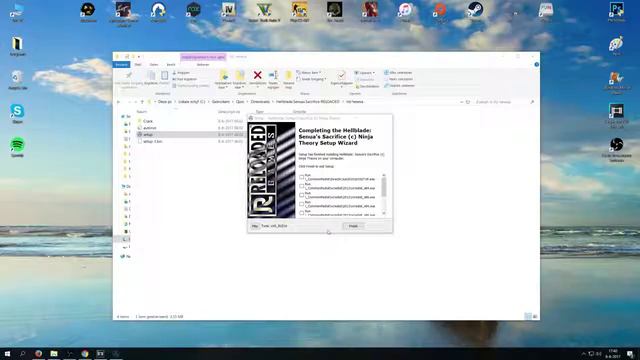Switch to large icons view at bottom right
Screen dimensions: 640x360
(x=535, y=316)
